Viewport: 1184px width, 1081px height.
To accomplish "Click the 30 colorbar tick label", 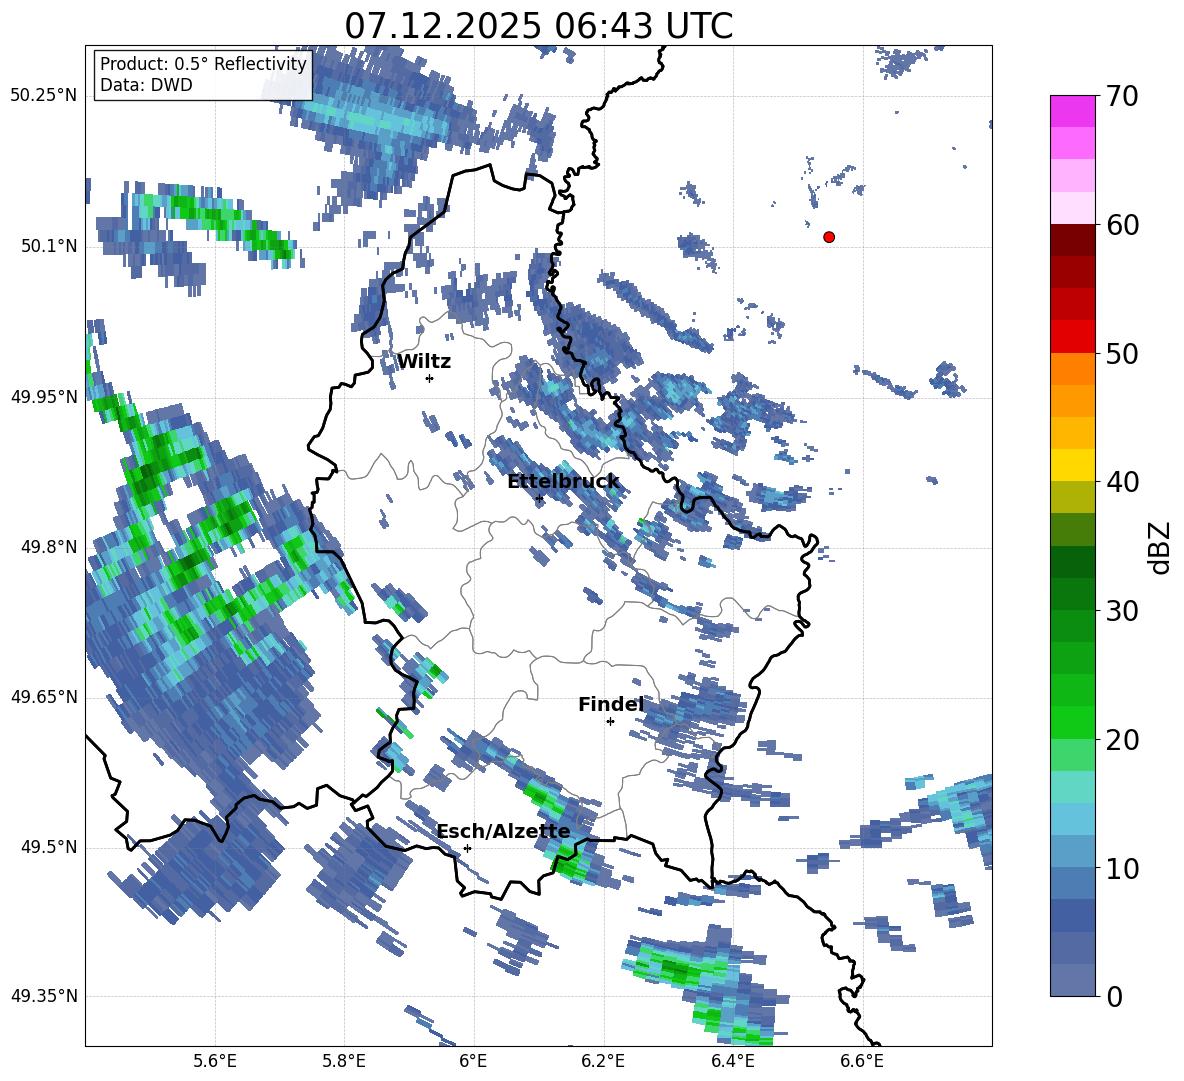I will [x=1122, y=611].
